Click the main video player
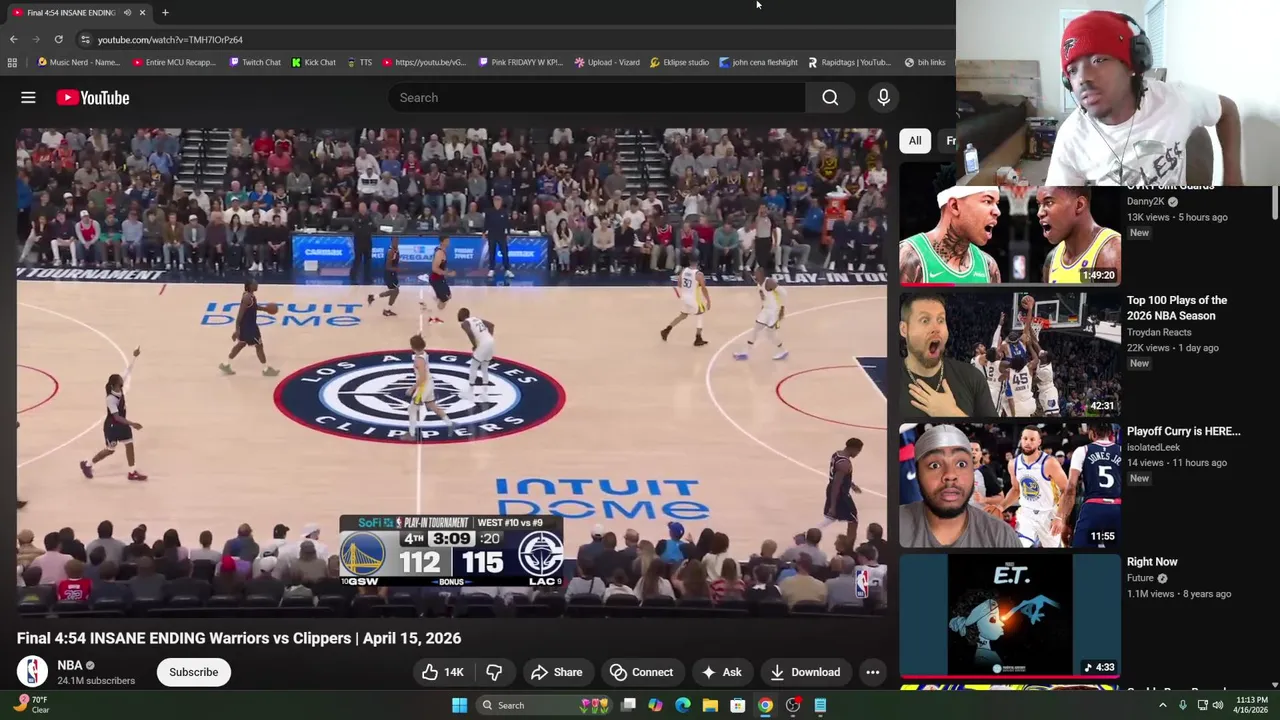Screen dimensions: 1280x720 [x=451, y=372]
